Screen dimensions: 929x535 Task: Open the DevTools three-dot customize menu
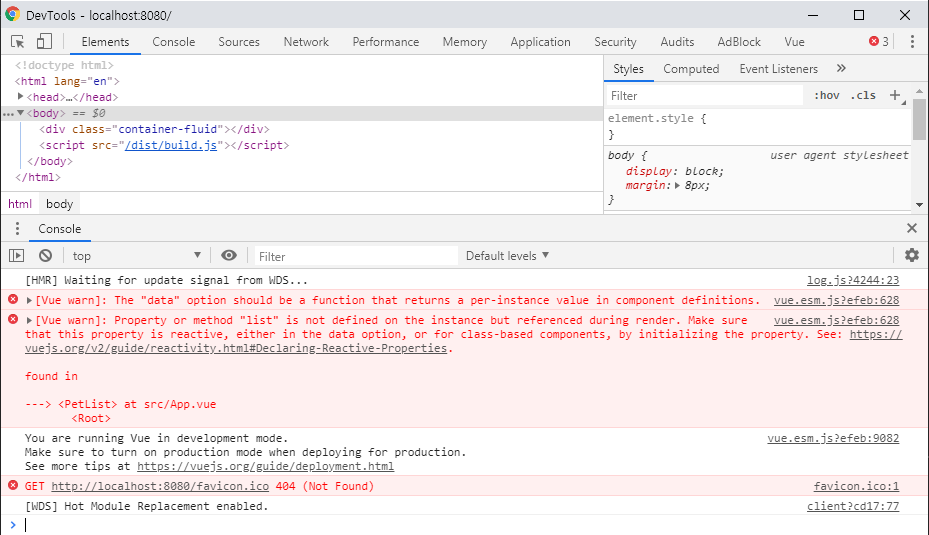tap(912, 41)
